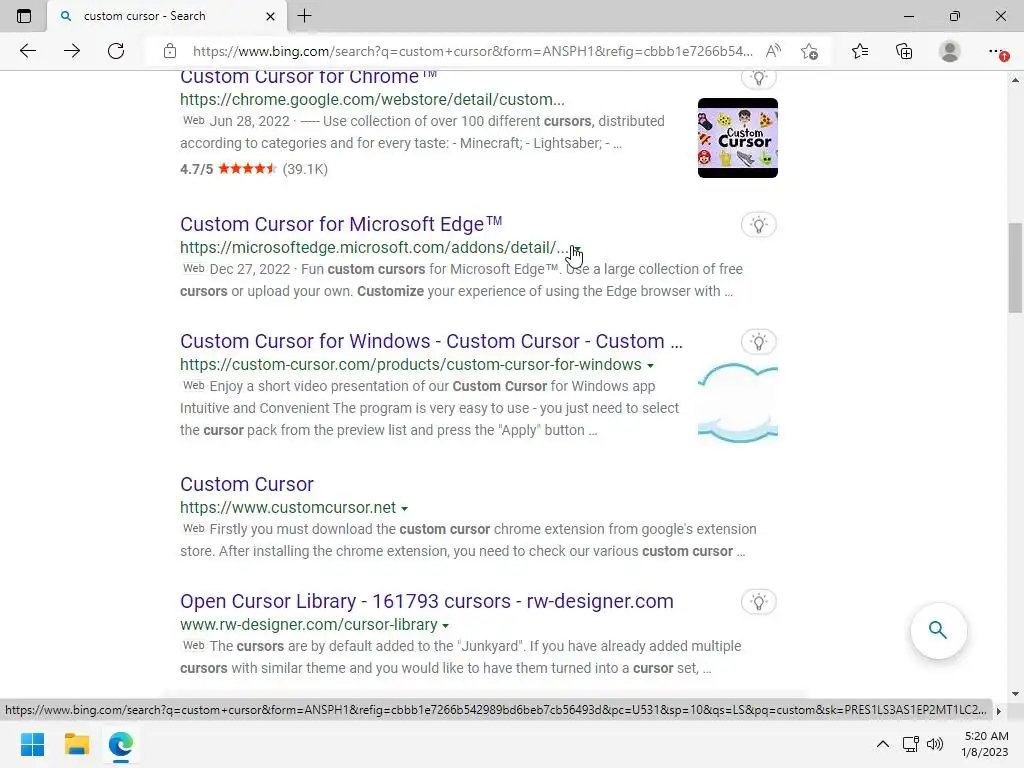
Task: Open Custom Cursor for Windows result
Action: (x=431, y=341)
